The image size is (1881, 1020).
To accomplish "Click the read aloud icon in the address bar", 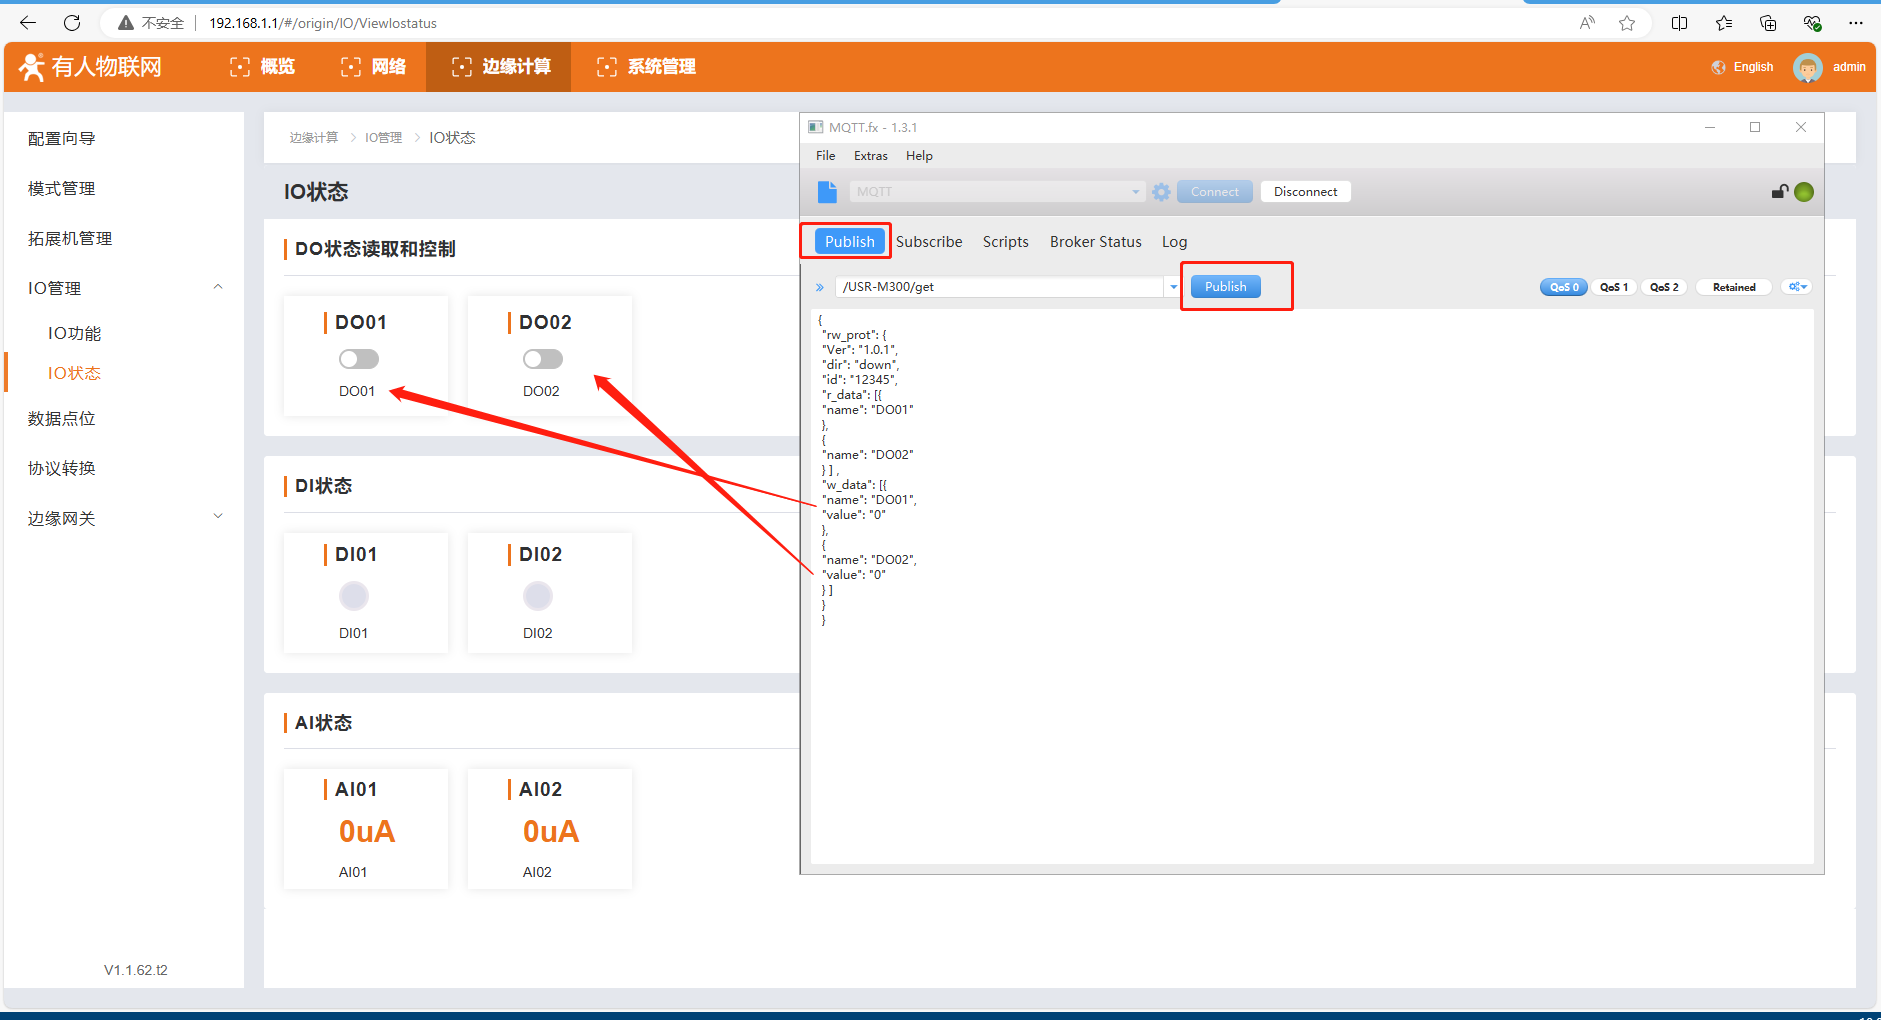I will pyautogui.click(x=1587, y=23).
